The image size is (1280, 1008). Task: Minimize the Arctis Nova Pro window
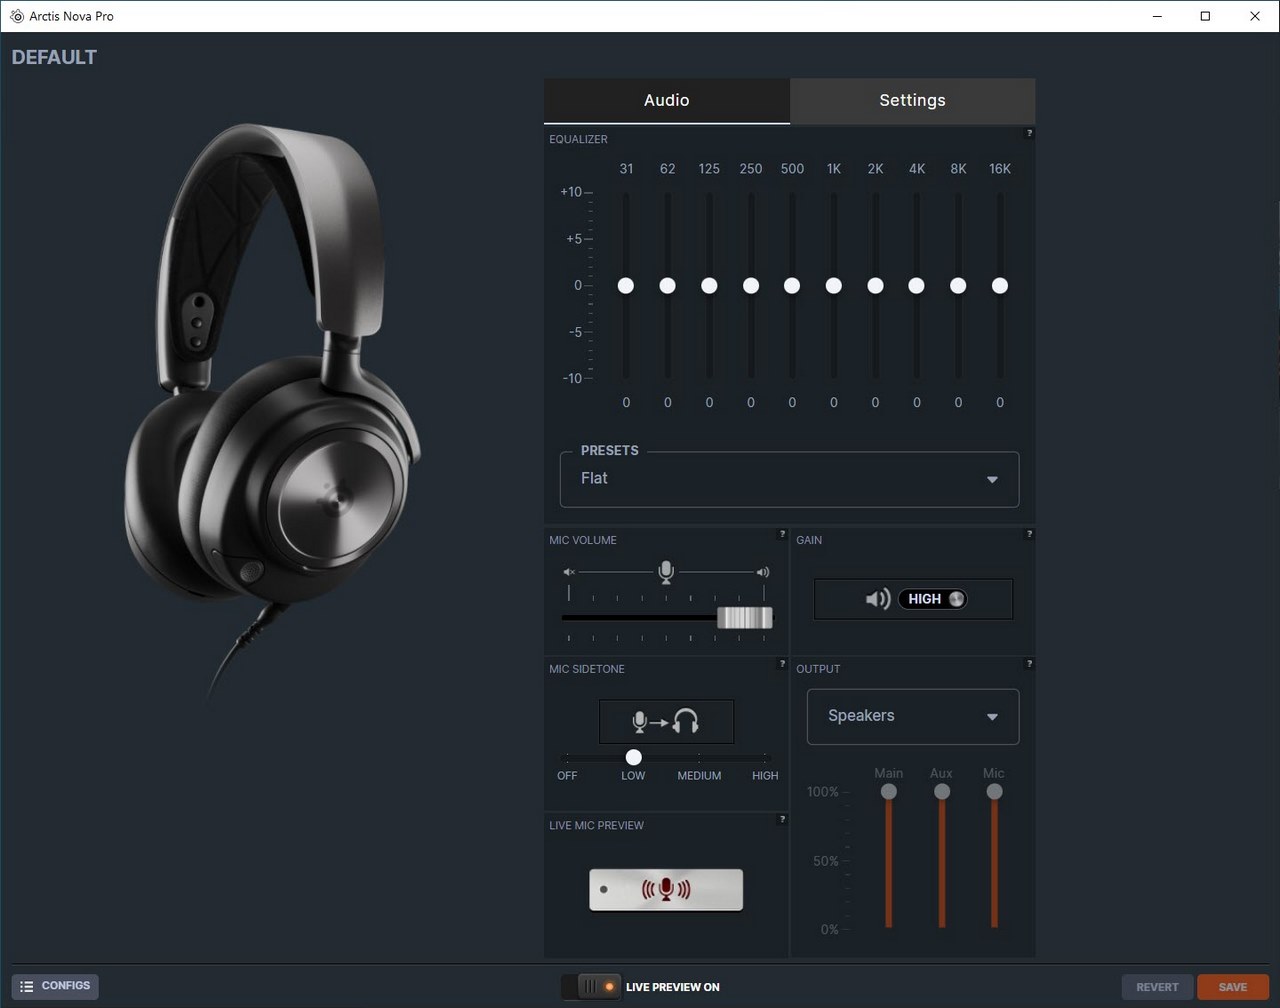1157,16
